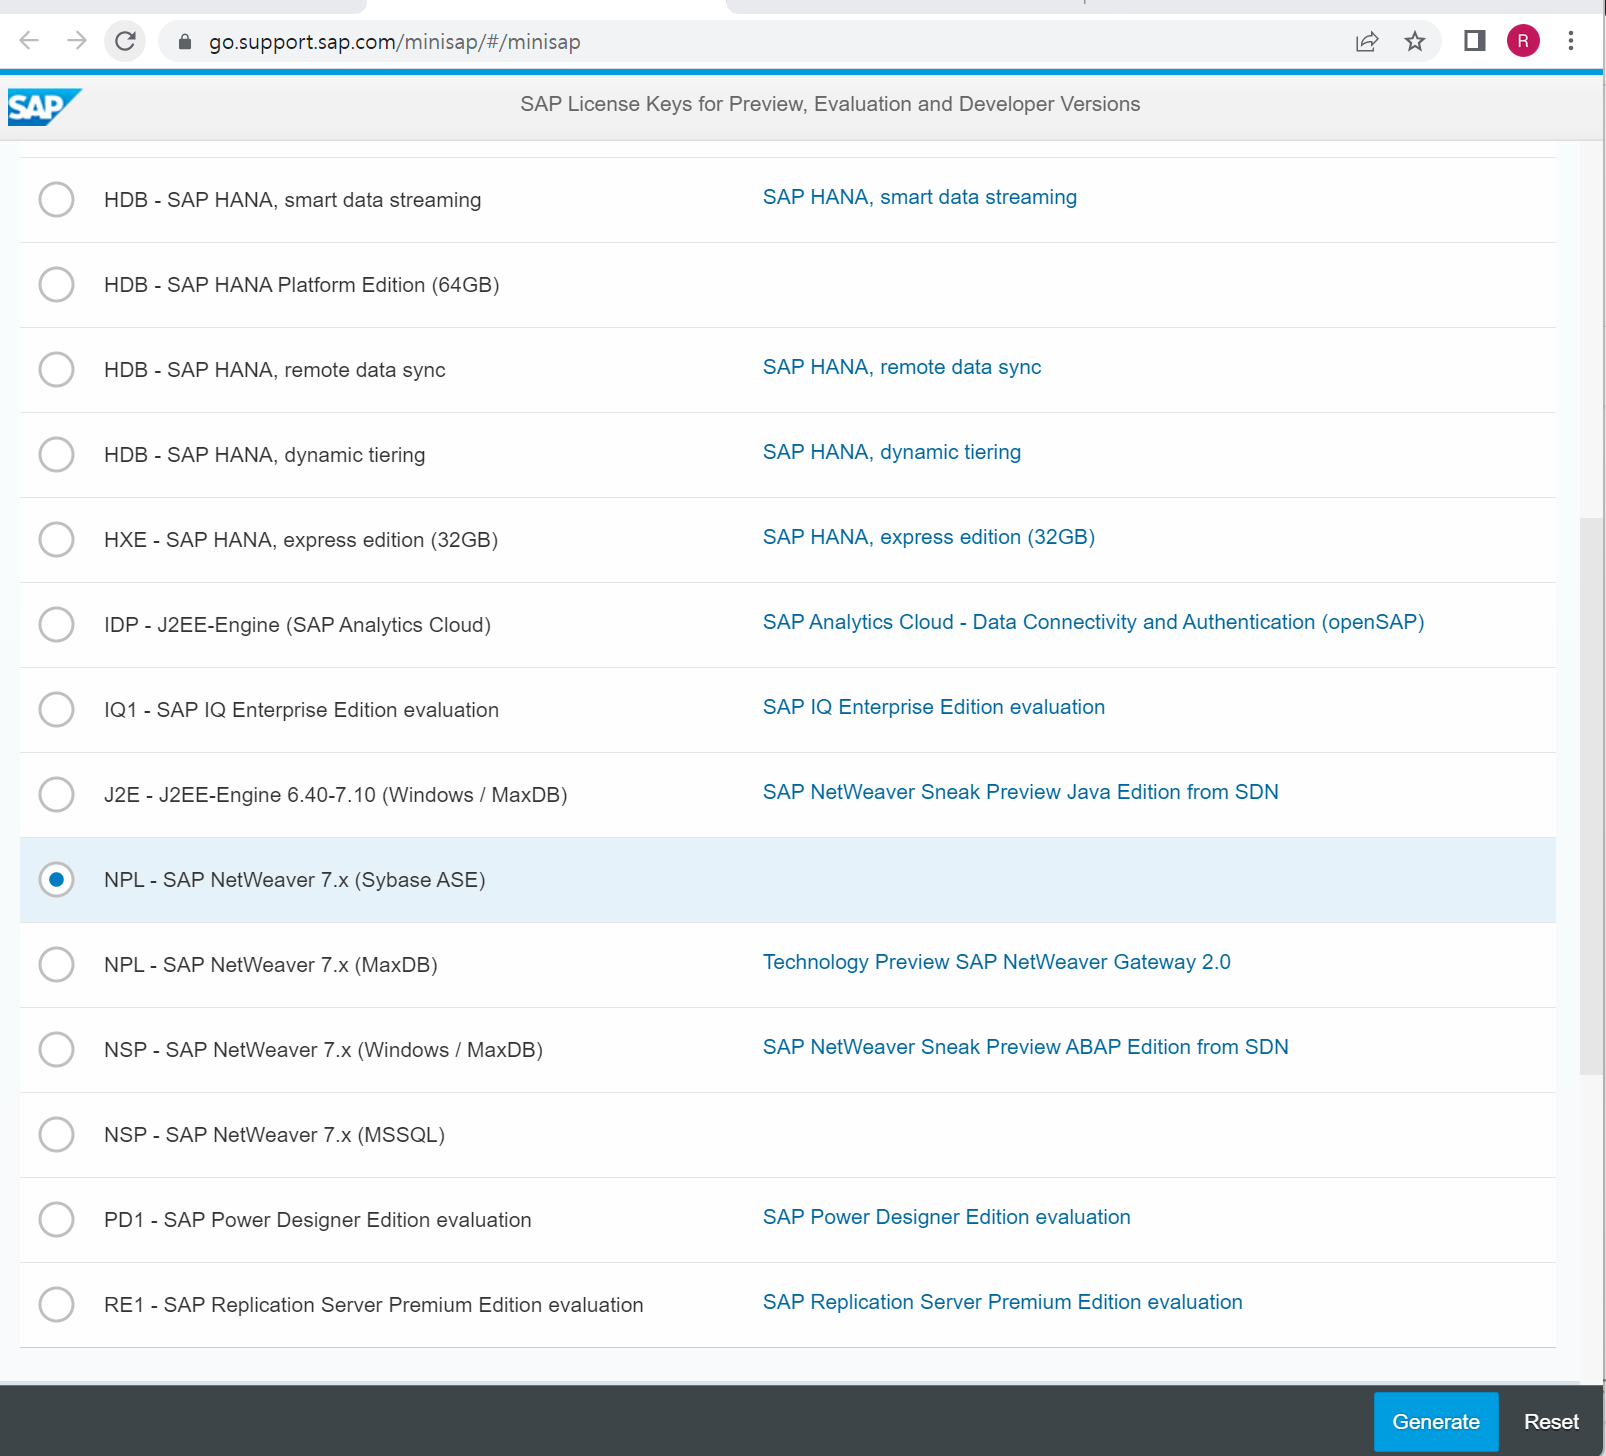Open SAP Power Designer Edition evaluation link
This screenshot has width=1606, height=1456.
point(946,1217)
